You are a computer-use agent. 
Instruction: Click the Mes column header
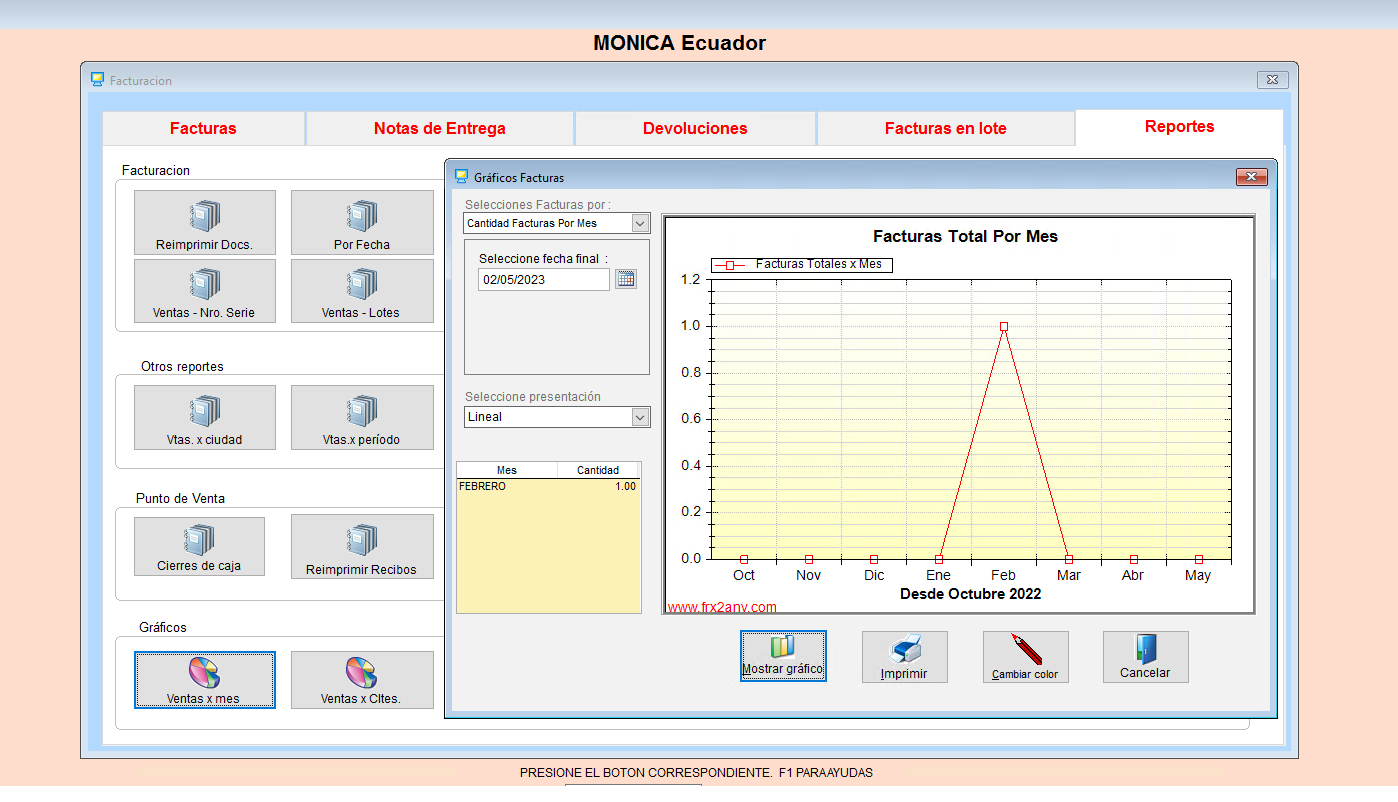click(507, 470)
